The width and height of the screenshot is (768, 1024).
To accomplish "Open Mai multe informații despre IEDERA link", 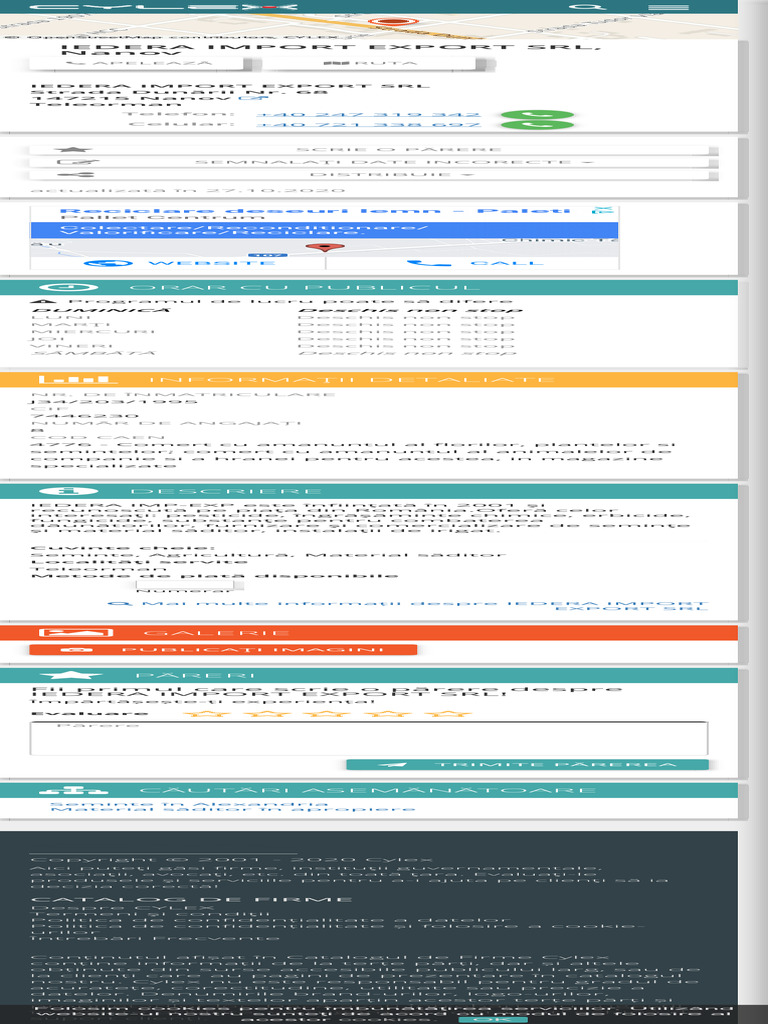I will 408,605.
